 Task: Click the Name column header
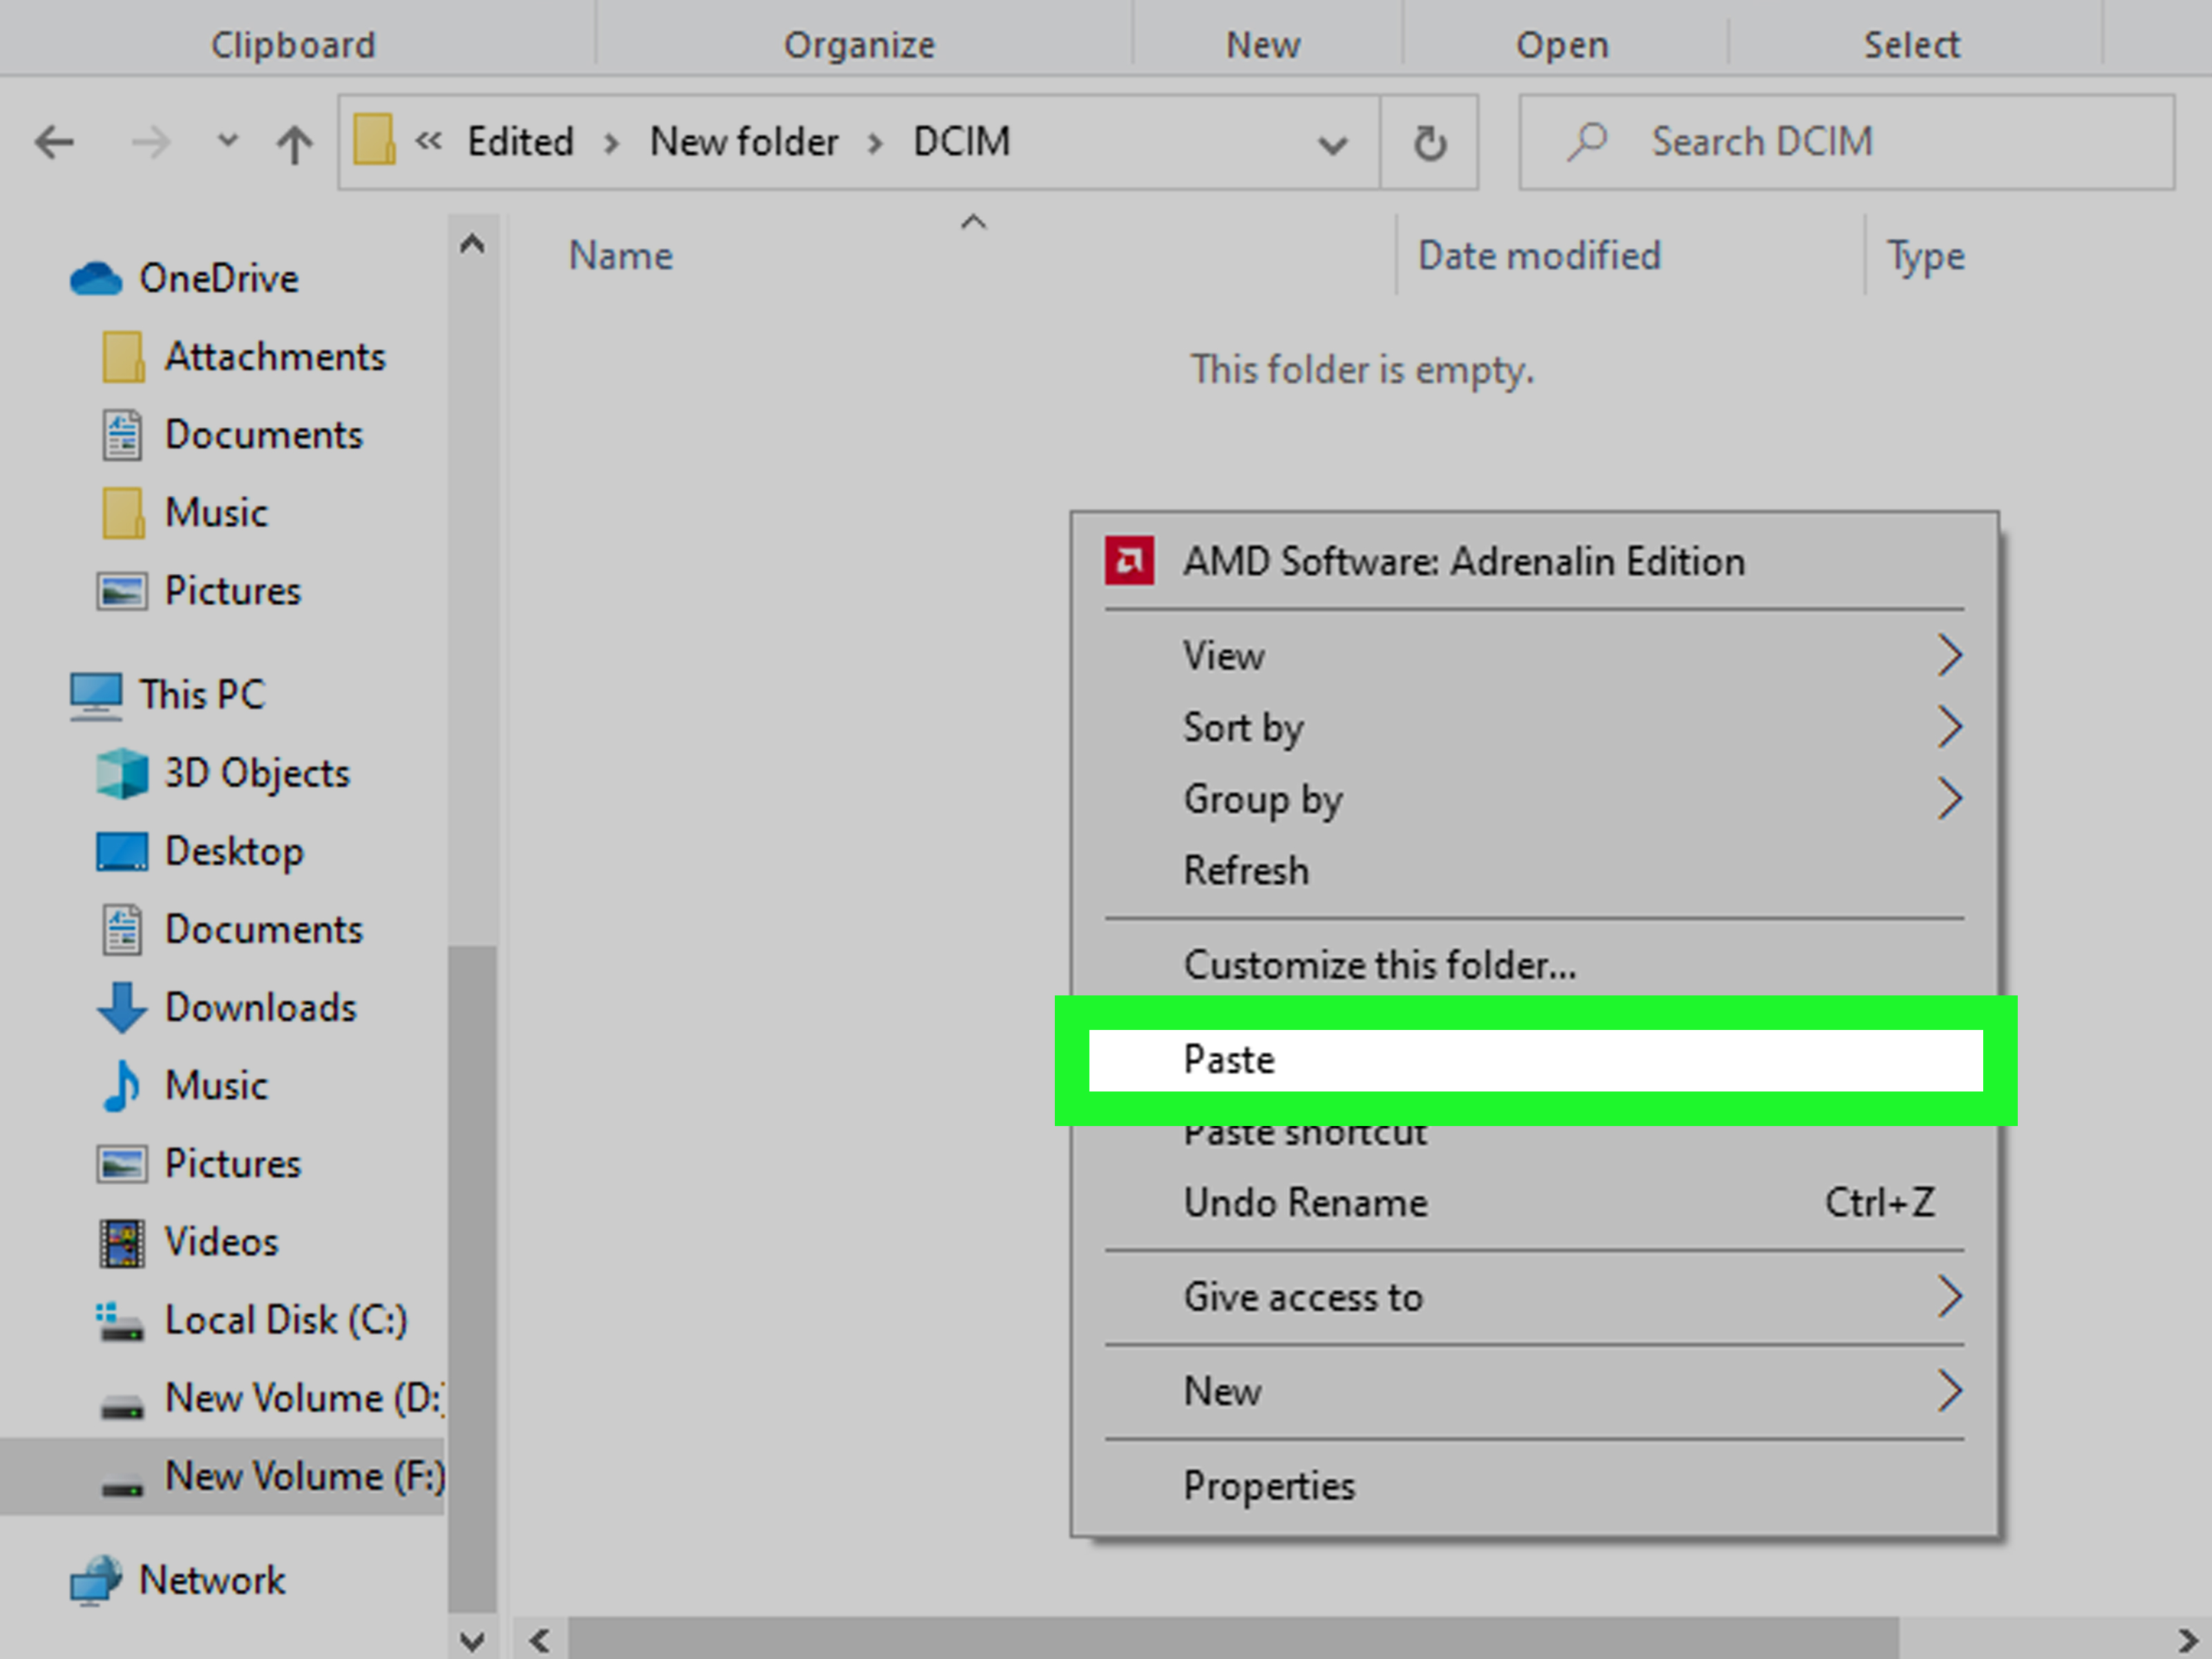click(621, 256)
